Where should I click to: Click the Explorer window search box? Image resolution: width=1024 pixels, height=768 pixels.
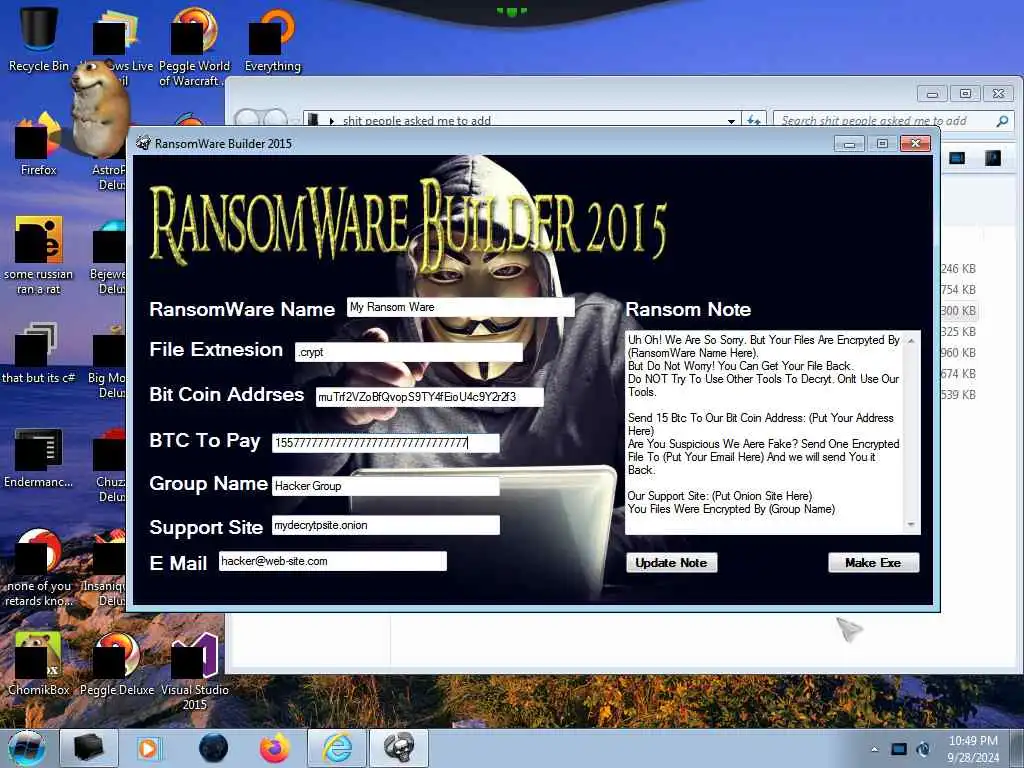click(892, 121)
